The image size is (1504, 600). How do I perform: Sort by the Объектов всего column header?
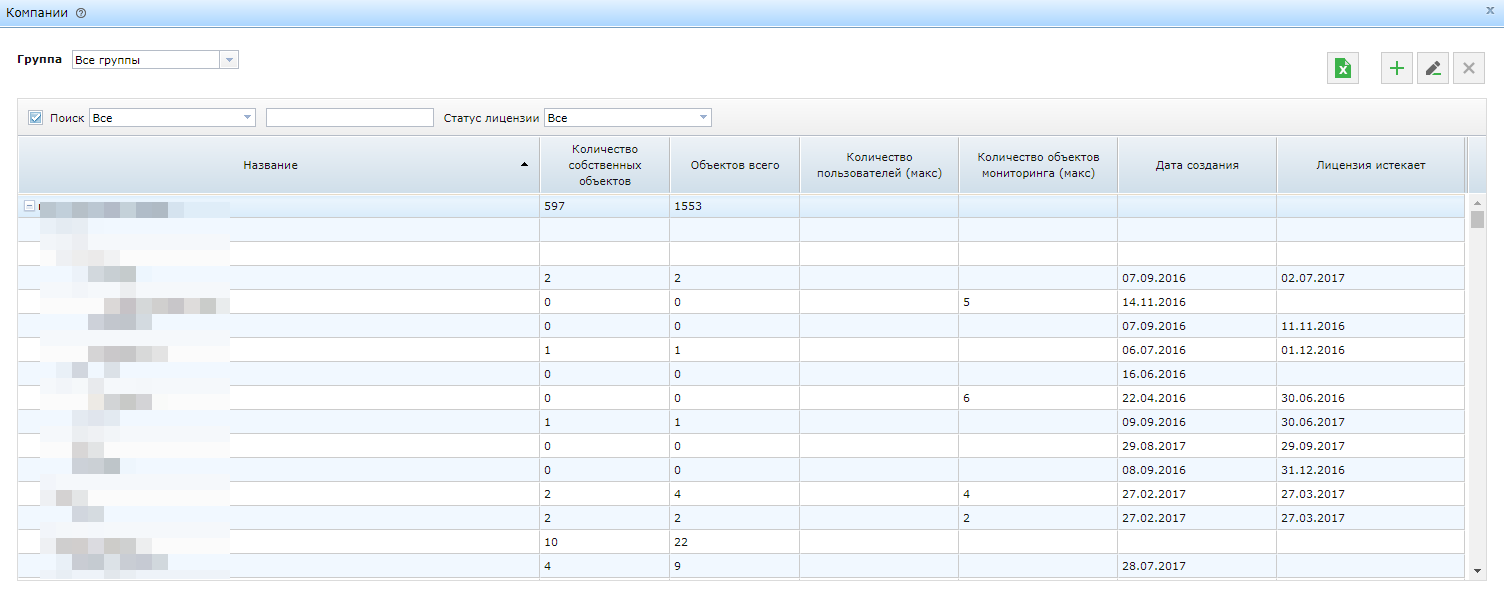pos(734,164)
